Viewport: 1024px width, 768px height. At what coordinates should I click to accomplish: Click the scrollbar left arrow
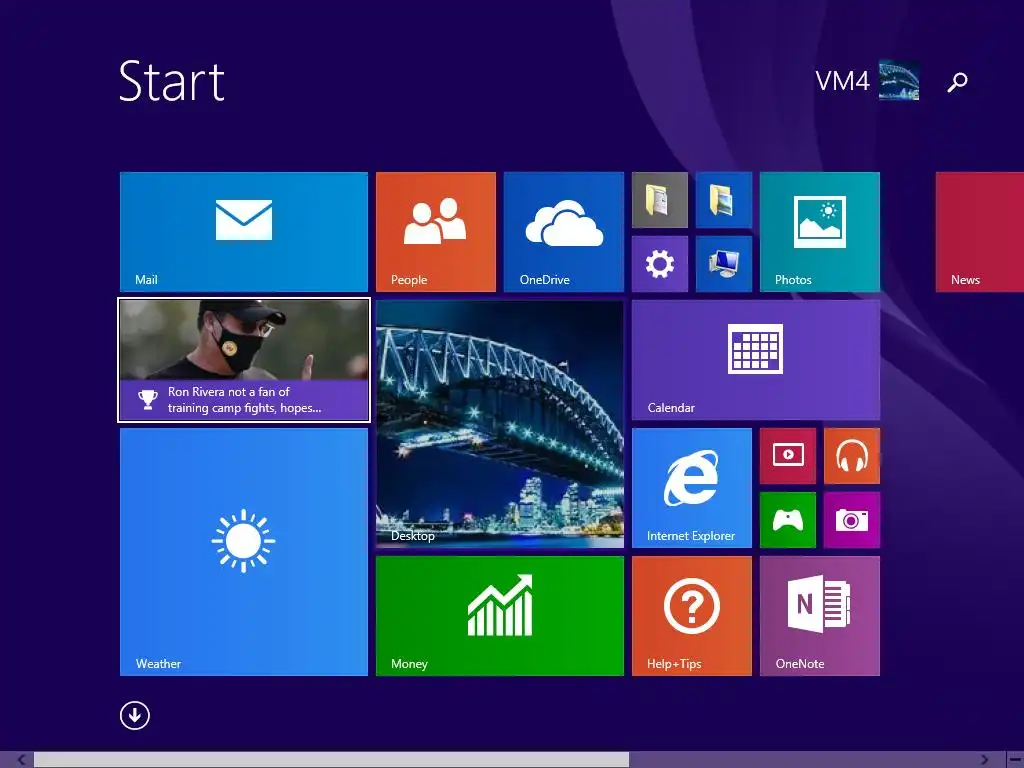(21, 760)
